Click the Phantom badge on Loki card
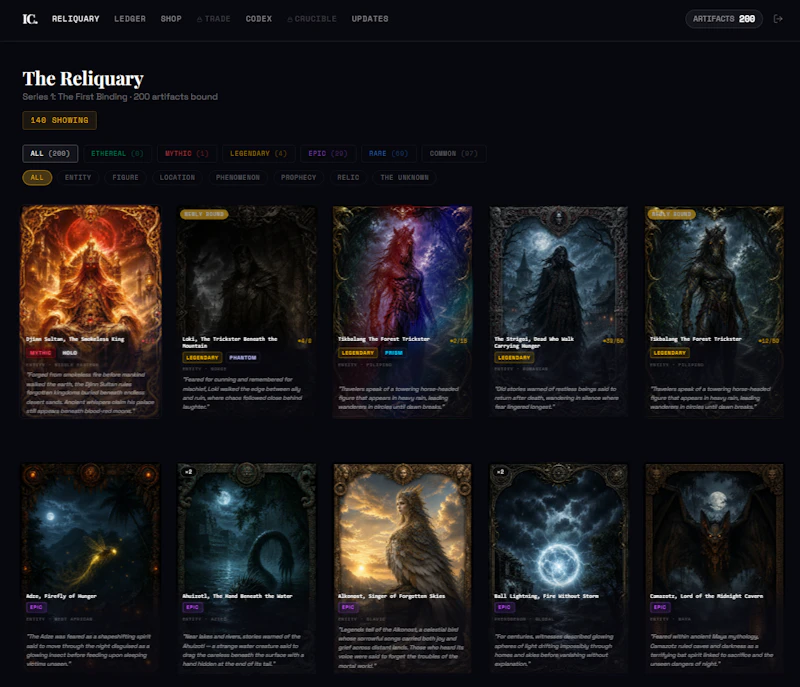This screenshot has height=687, width=800. (x=242, y=358)
